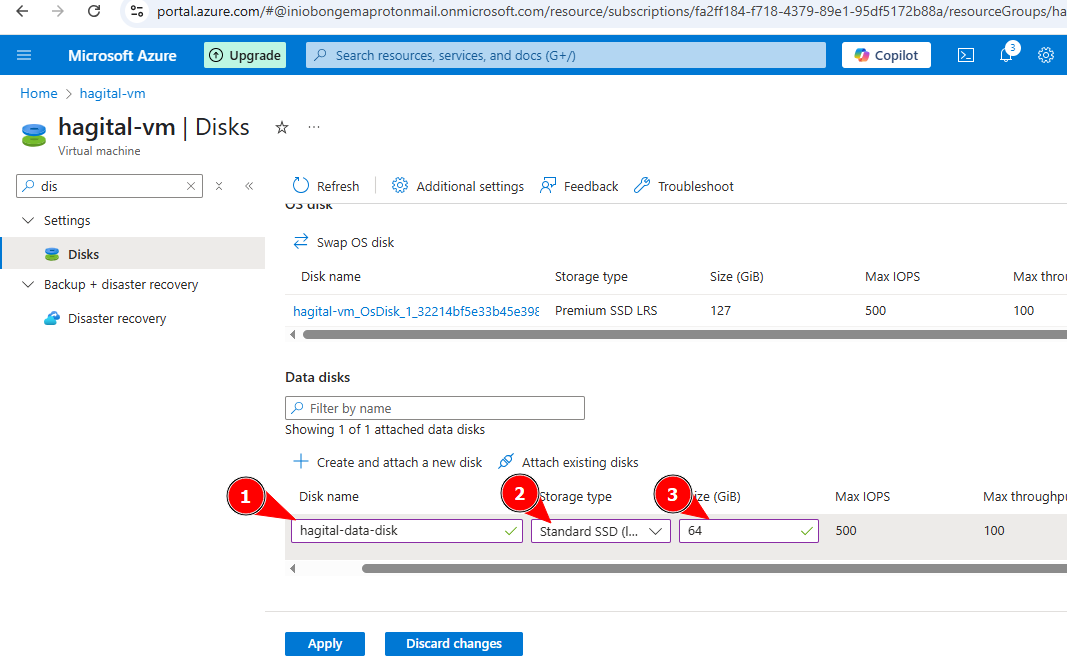Open site information icon in the address bar
Screen dimensions: 1067x671
pyautogui.click(x=137, y=11)
